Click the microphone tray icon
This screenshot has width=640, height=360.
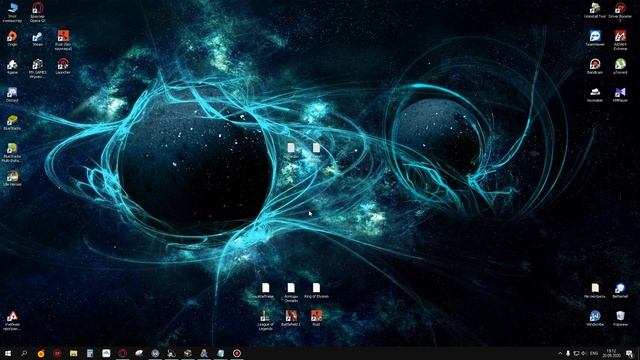click(x=568, y=353)
